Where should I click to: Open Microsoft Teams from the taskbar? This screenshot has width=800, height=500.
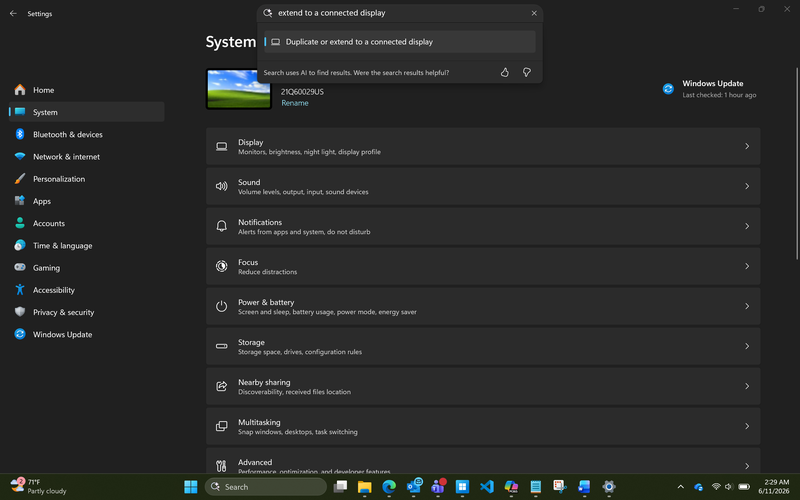[x=438, y=487]
